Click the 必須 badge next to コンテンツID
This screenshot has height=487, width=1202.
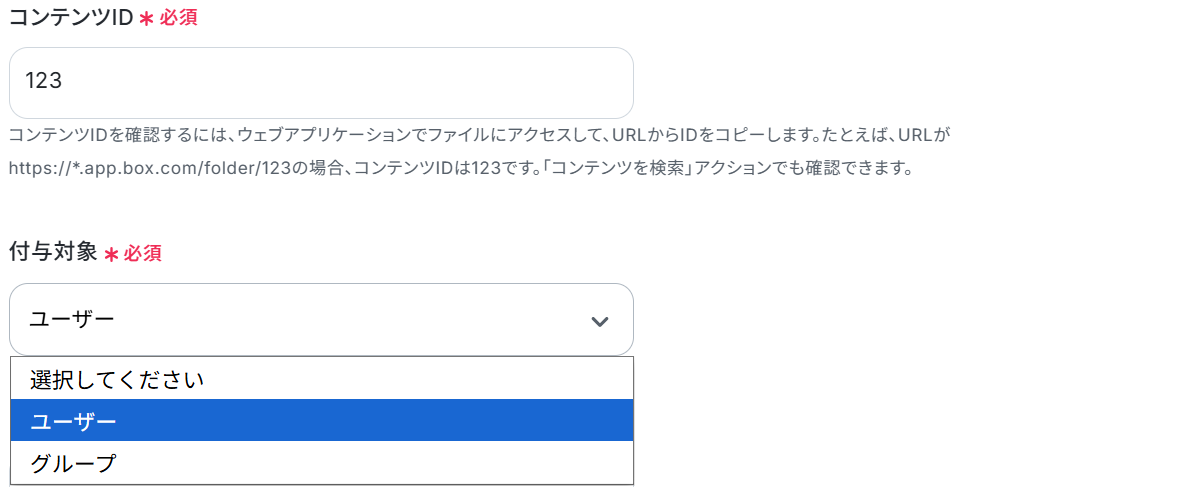coord(179,19)
